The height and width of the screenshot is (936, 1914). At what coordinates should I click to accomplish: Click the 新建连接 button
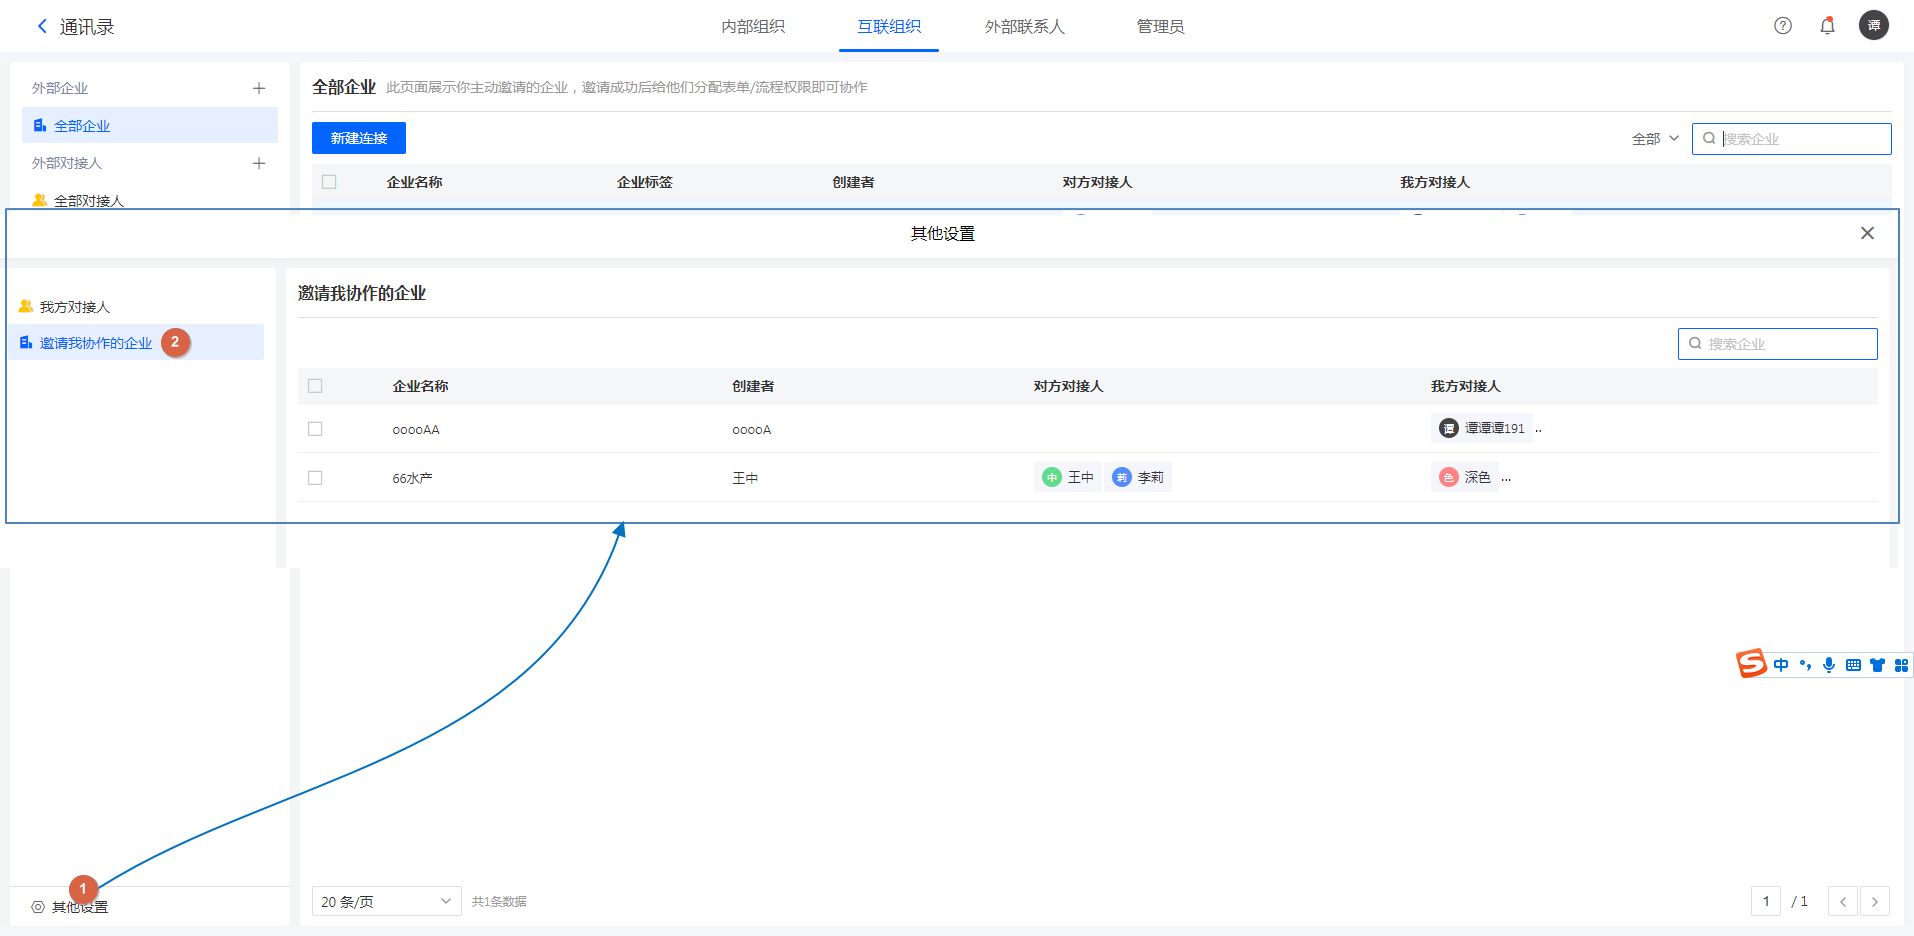(x=358, y=138)
